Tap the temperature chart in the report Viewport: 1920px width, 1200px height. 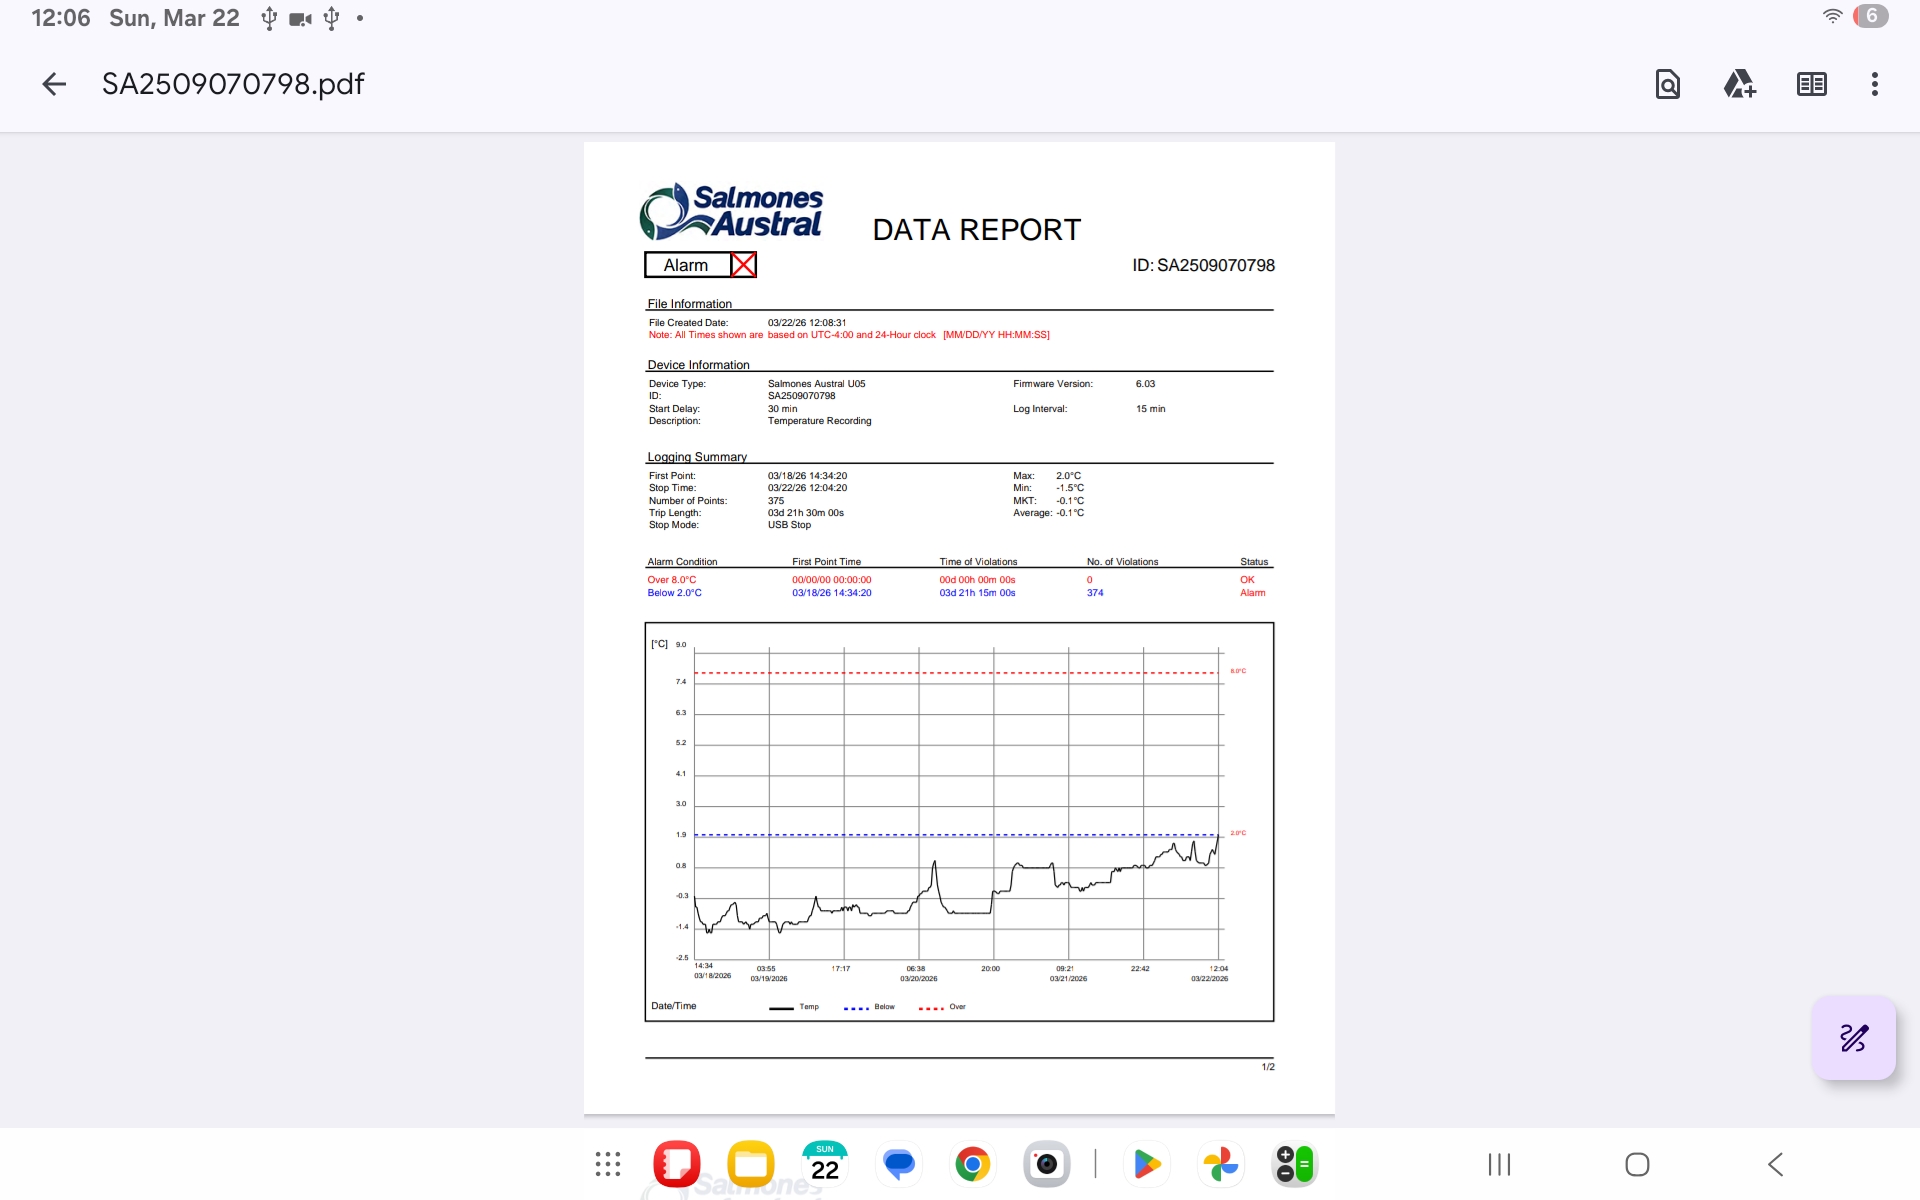958,820
